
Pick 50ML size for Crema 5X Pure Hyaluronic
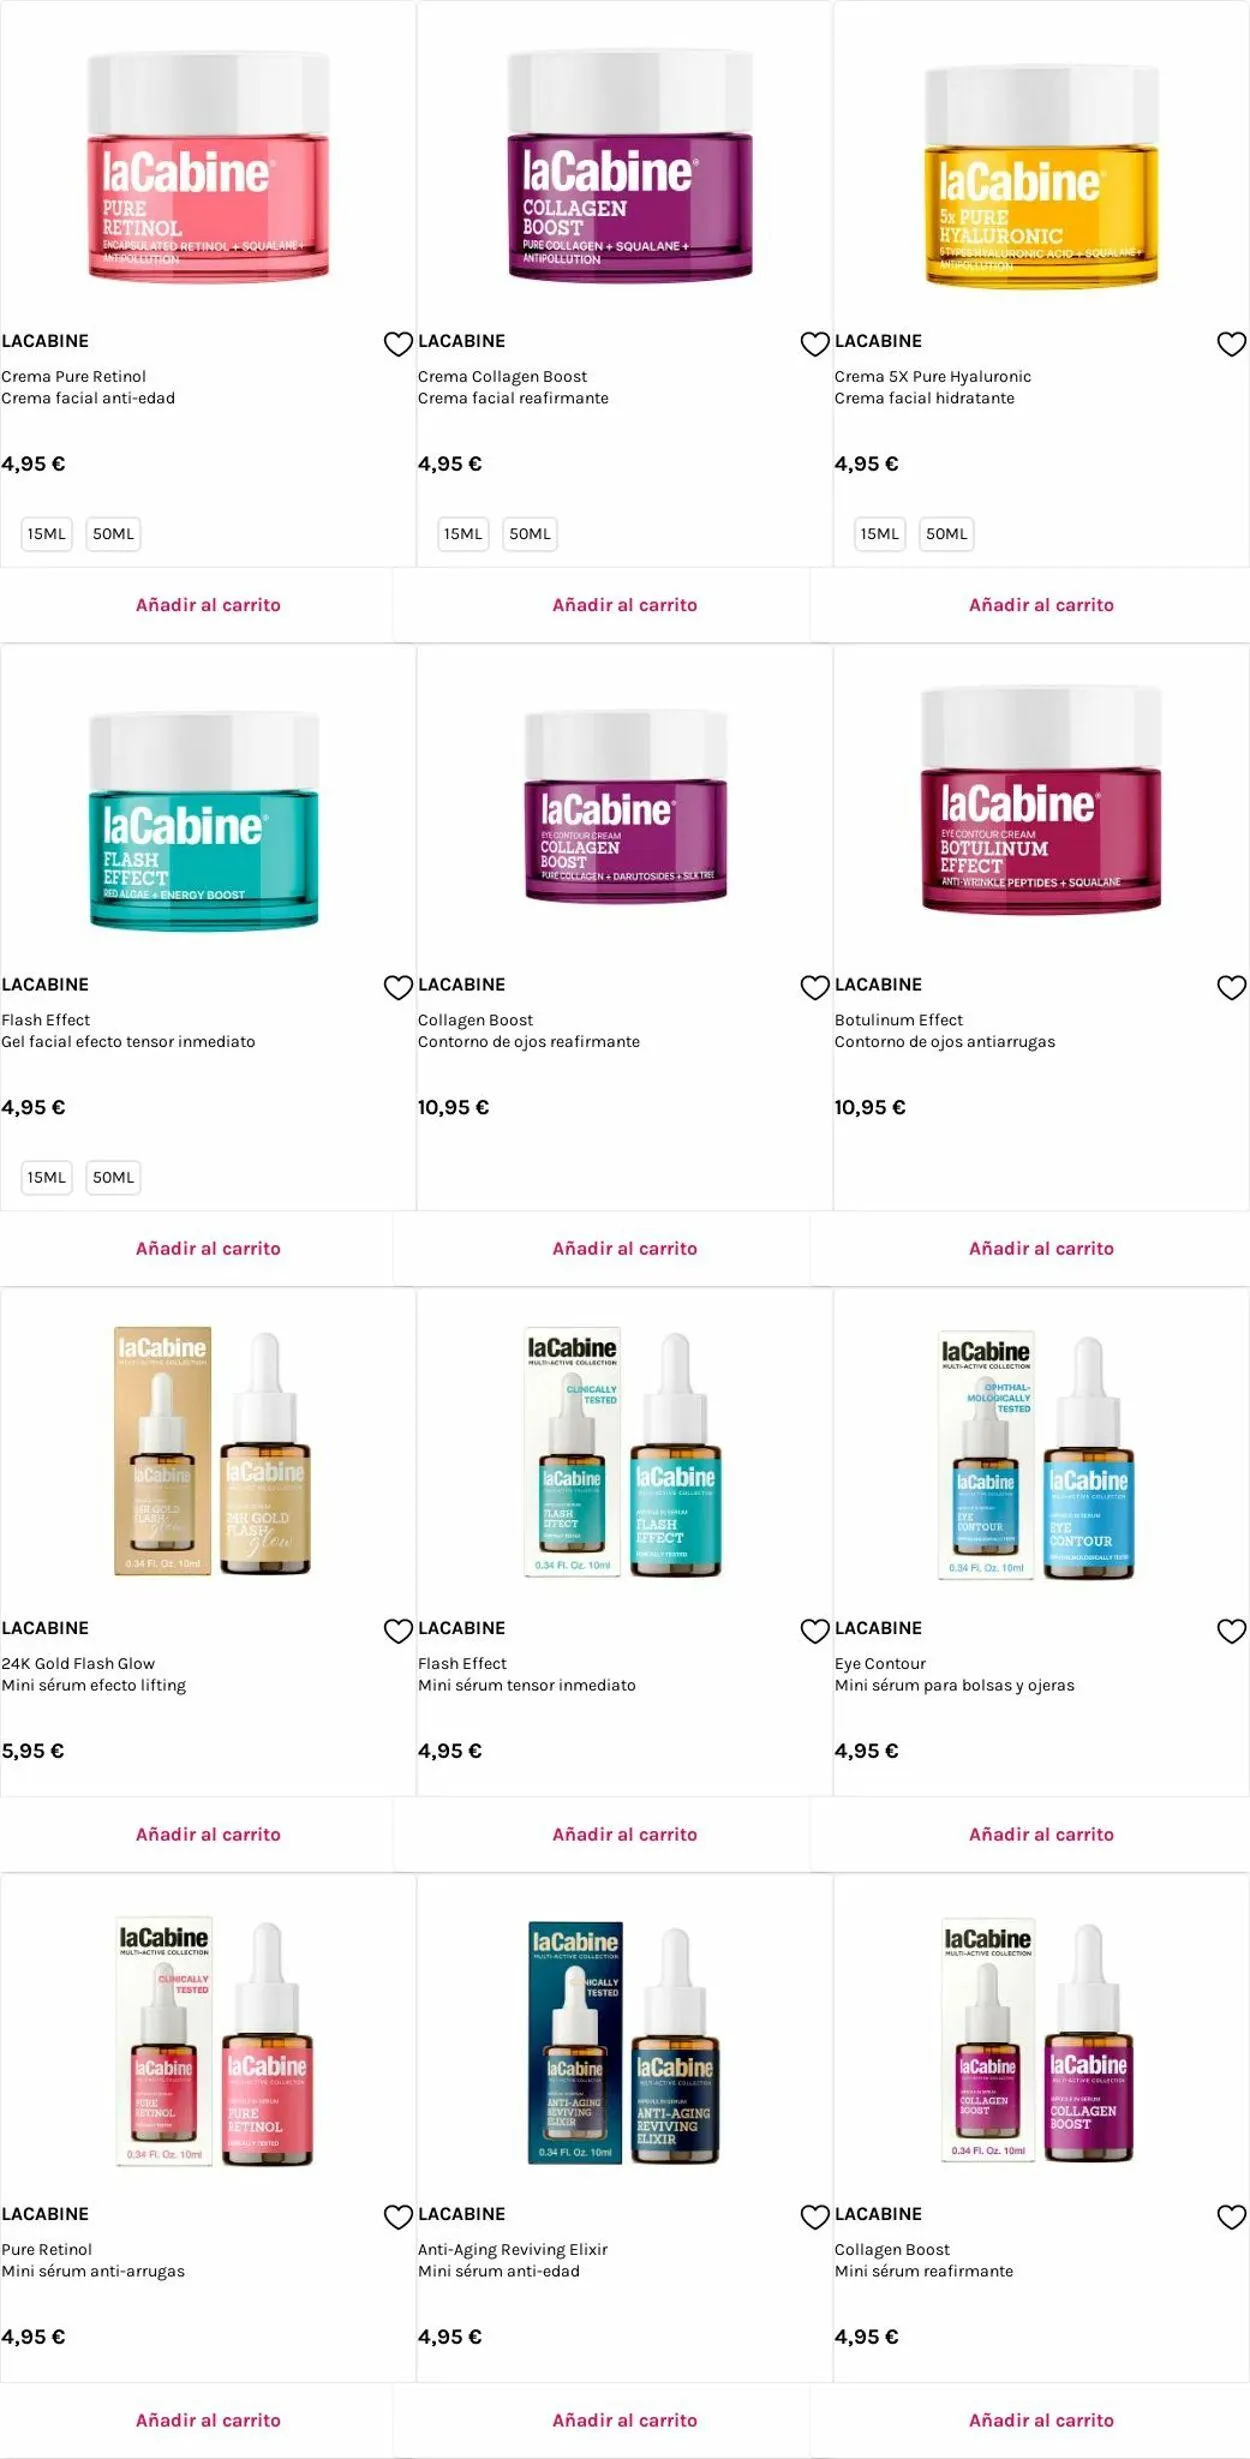tap(946, 534)
